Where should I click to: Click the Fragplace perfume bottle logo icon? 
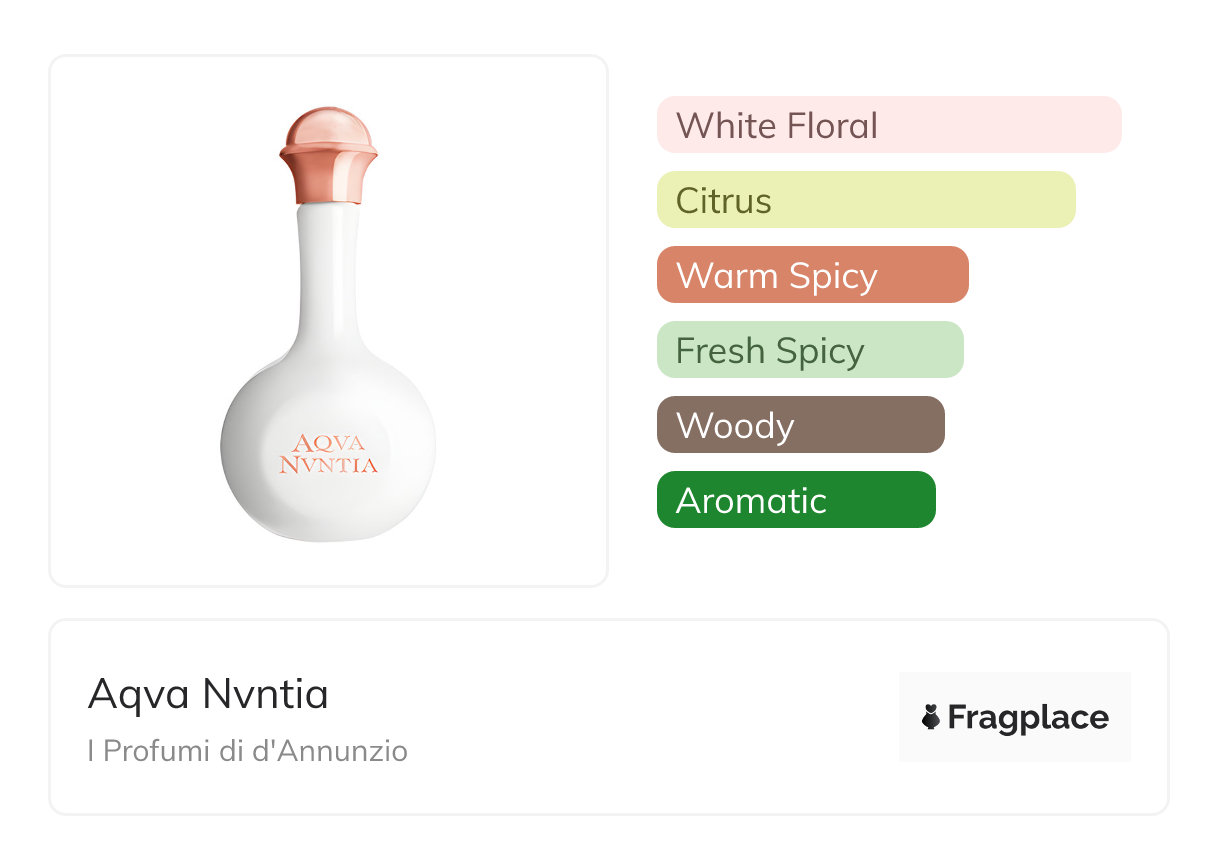[932, 717]
